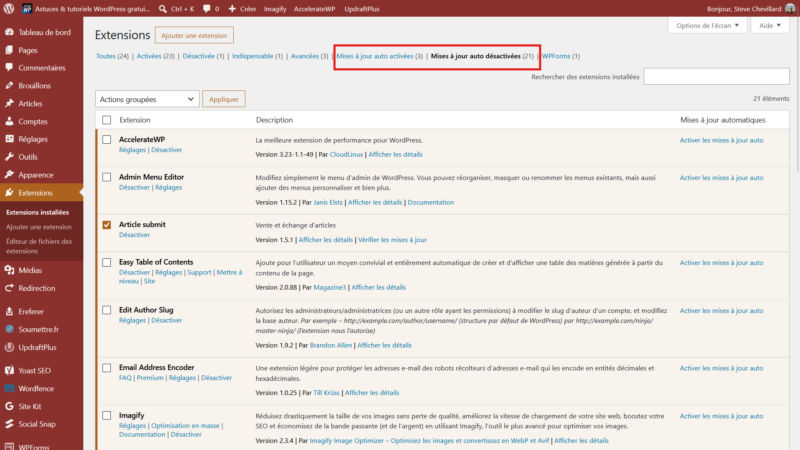Screen dimensions: 800x450
Task: Open the Actions groupées dropdown
Action: point(147,99)
